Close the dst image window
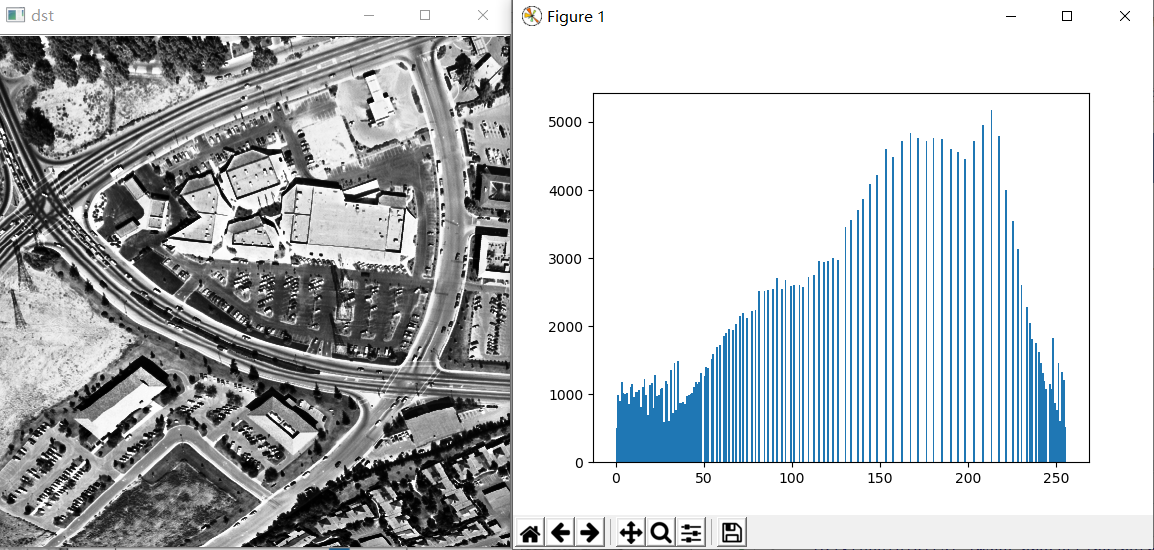 [x=482, y=15]
